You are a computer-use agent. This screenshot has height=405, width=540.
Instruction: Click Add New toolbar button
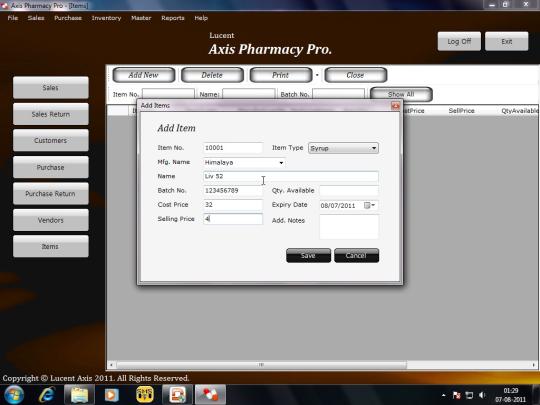coord(144,75)
